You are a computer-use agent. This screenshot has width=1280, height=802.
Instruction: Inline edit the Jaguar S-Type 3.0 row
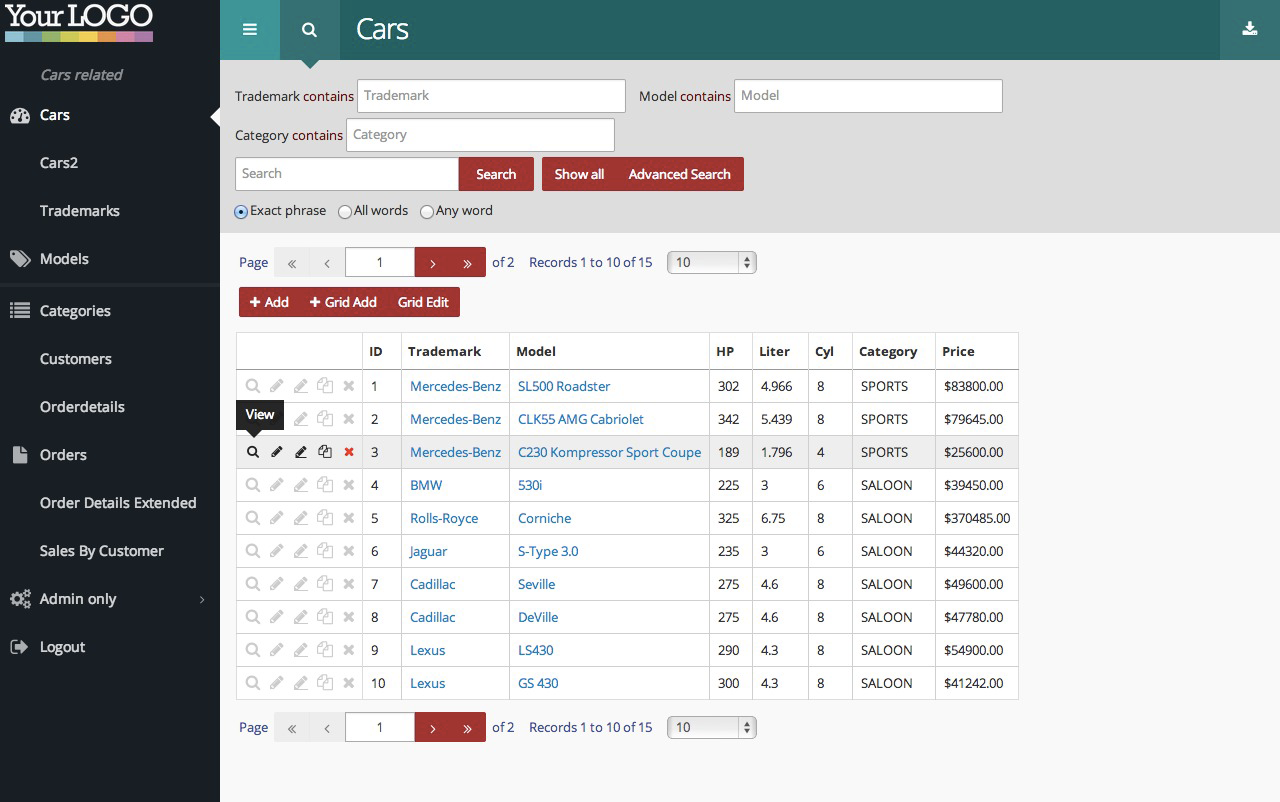tap(301, 551)
